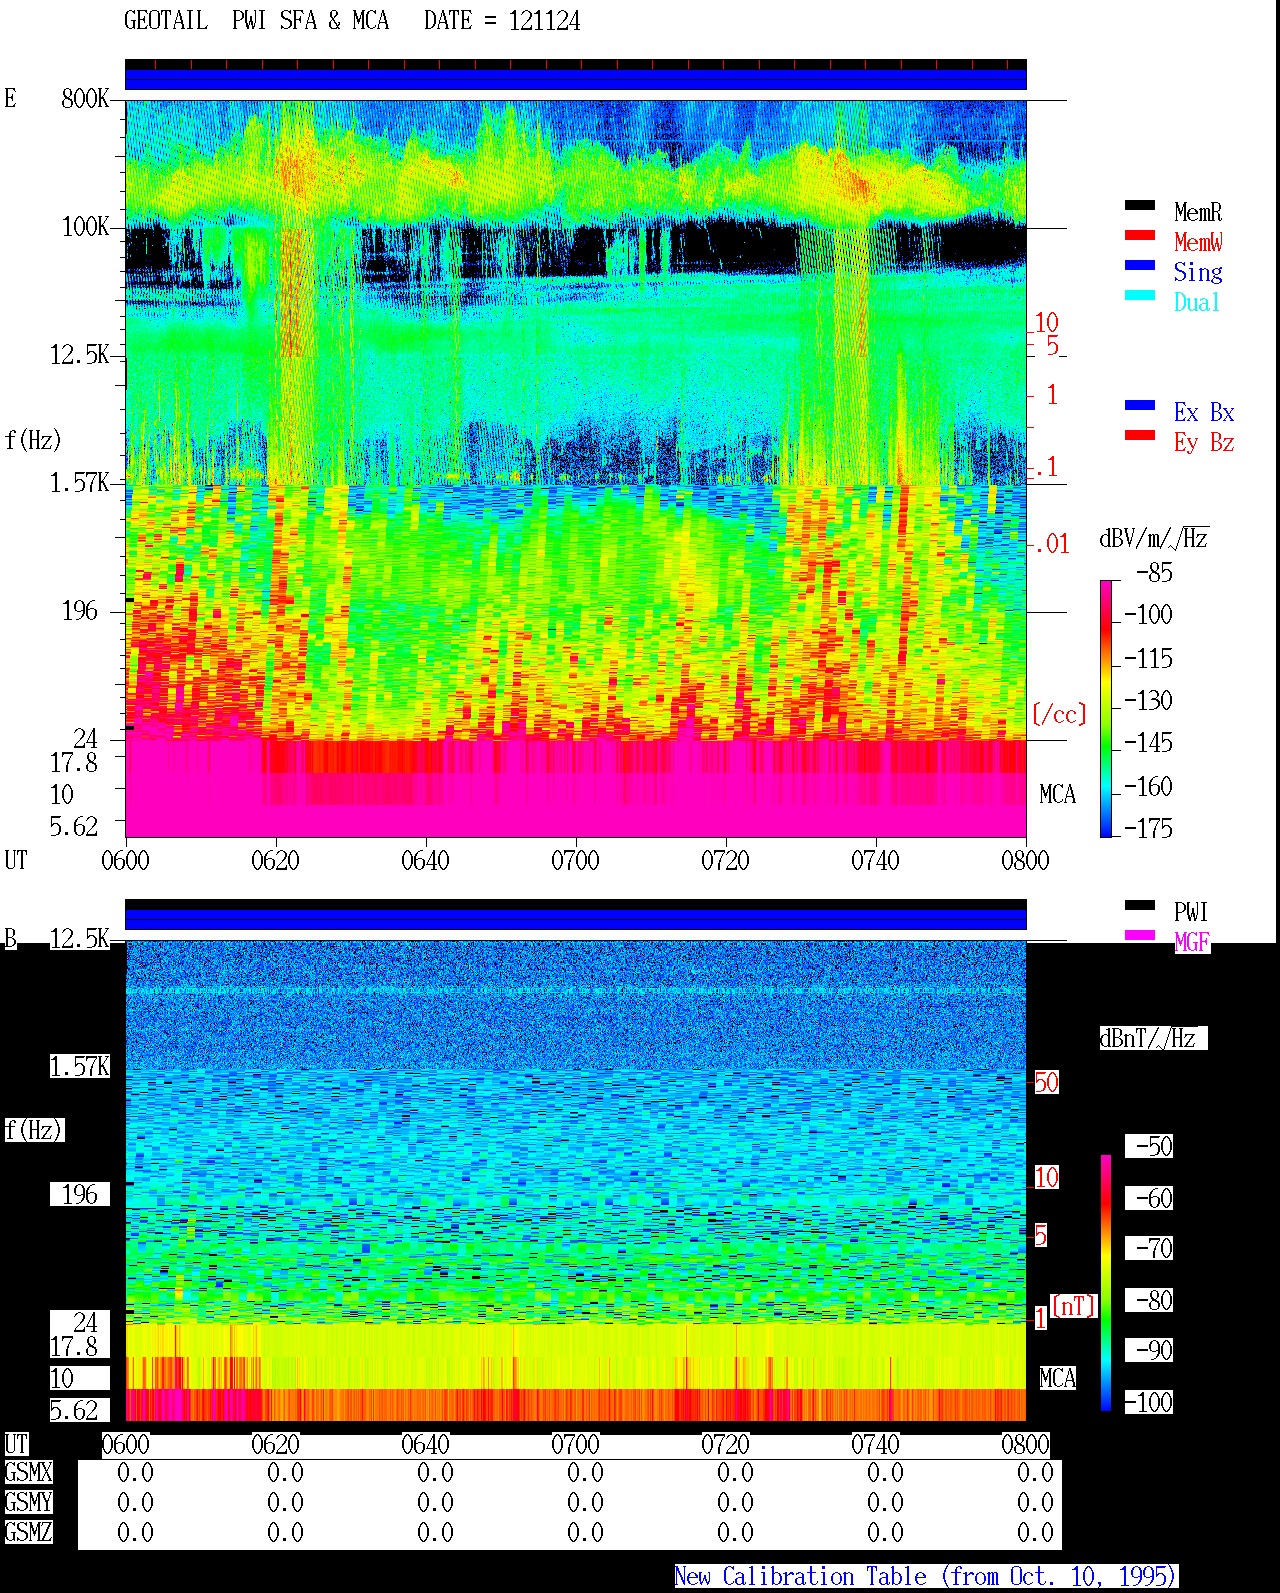Click the GSMX row label
The height and width of the screenshot is (1593, 1280).
[28, 1472]
